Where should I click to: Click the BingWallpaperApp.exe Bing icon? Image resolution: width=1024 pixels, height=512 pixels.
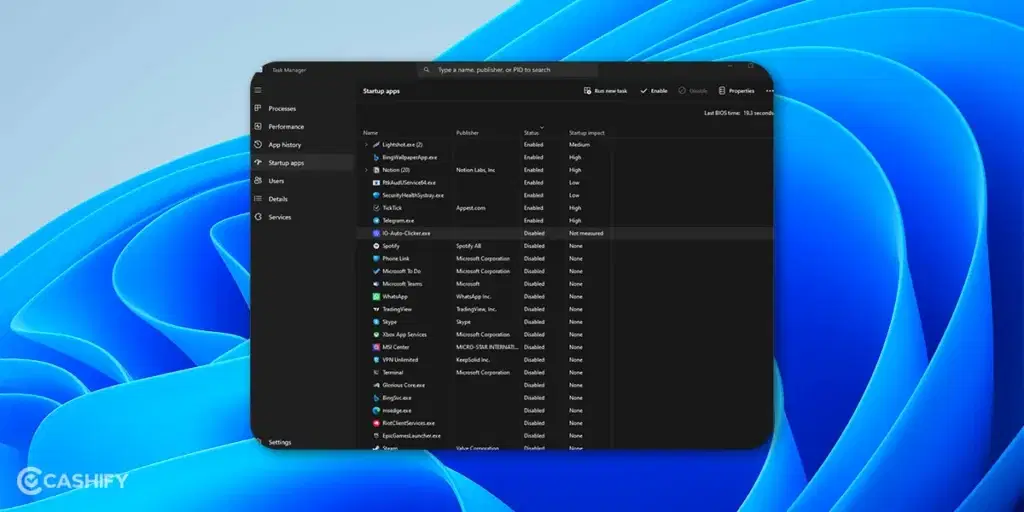tap(376, 157)
